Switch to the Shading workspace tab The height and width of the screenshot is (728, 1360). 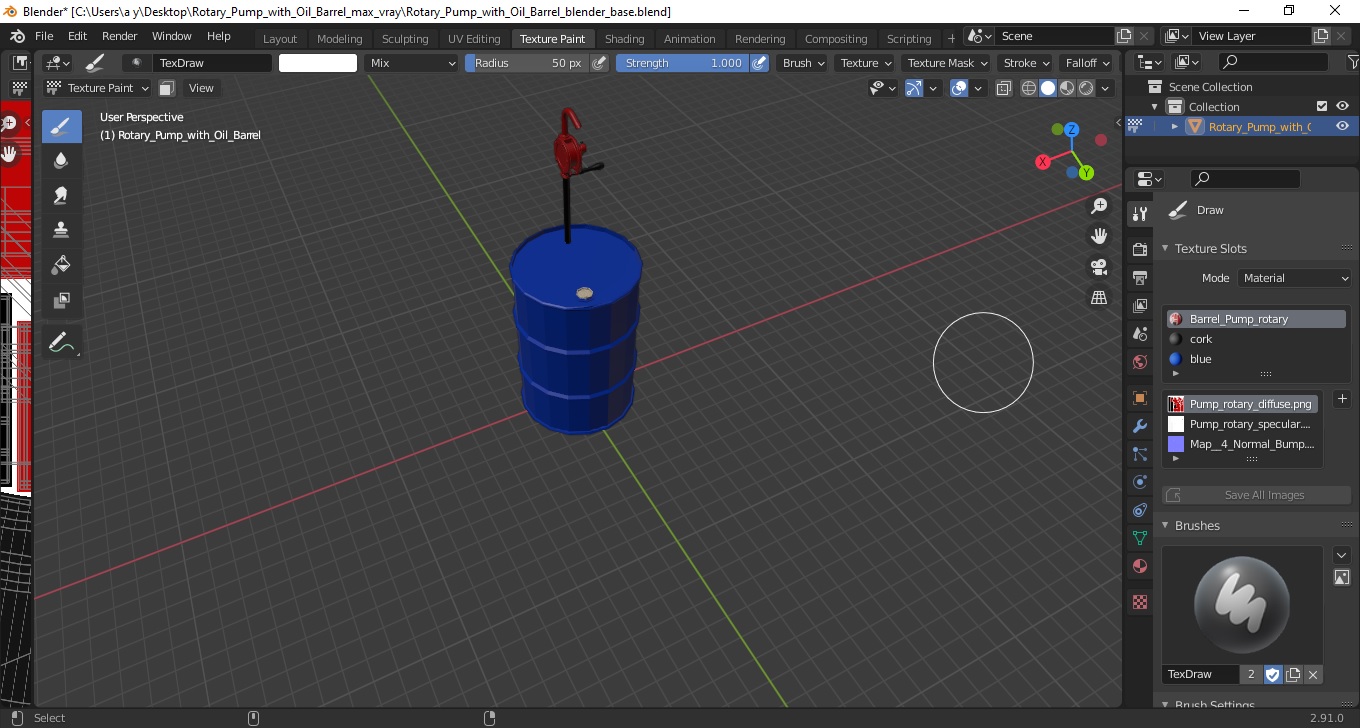coord(624,39)
